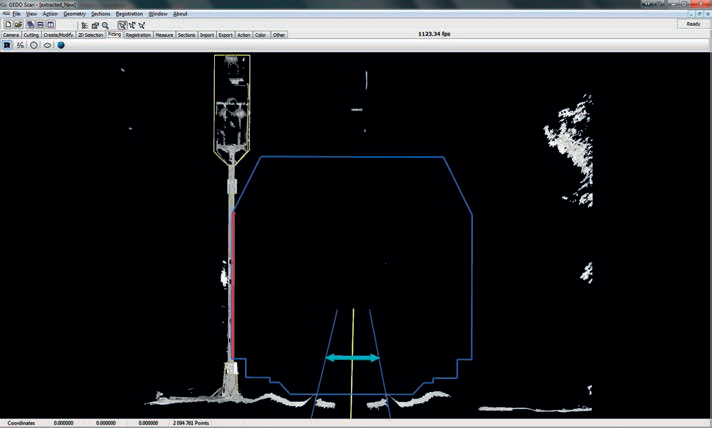Open the Registration menu
This screenshot has height=428, width=712.
(129, 14)
